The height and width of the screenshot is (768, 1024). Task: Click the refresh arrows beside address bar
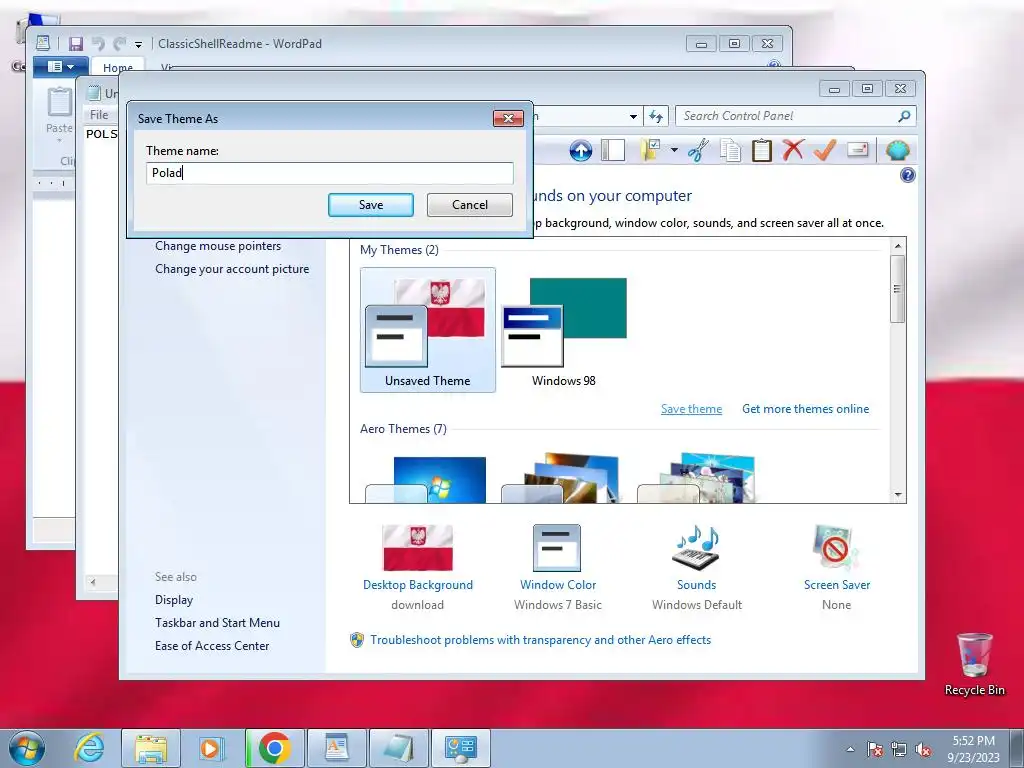656,116
